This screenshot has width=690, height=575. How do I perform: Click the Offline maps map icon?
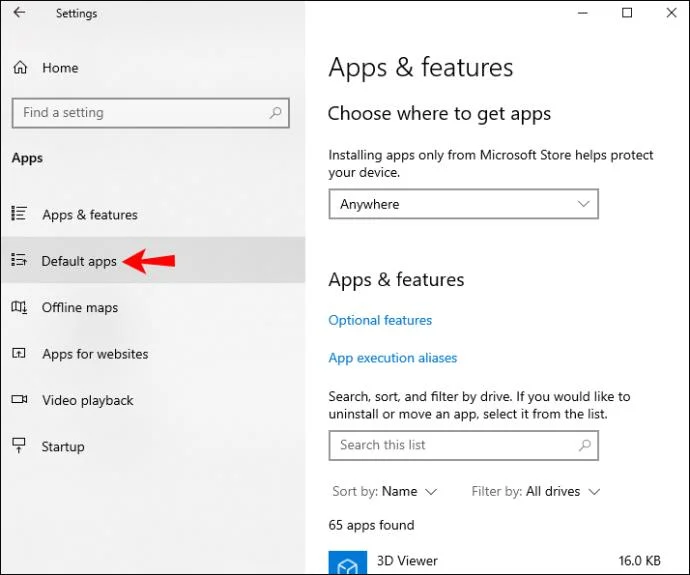[19, 307]
